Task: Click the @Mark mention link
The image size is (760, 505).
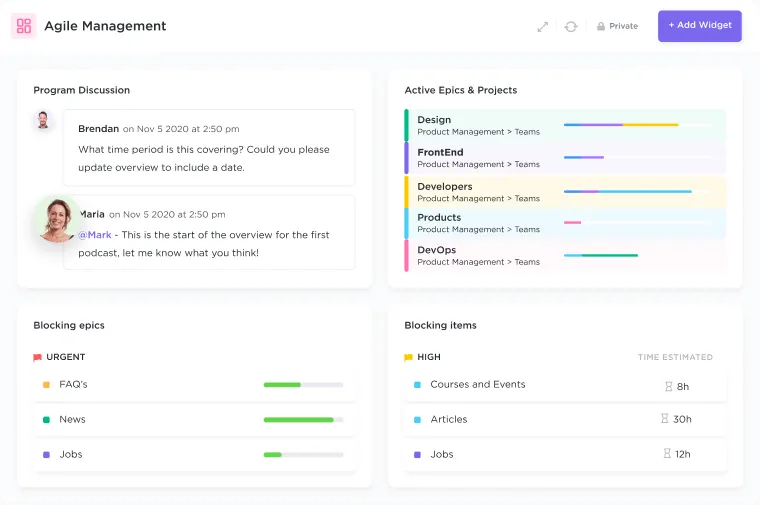Action: click(x=95, y=235)
